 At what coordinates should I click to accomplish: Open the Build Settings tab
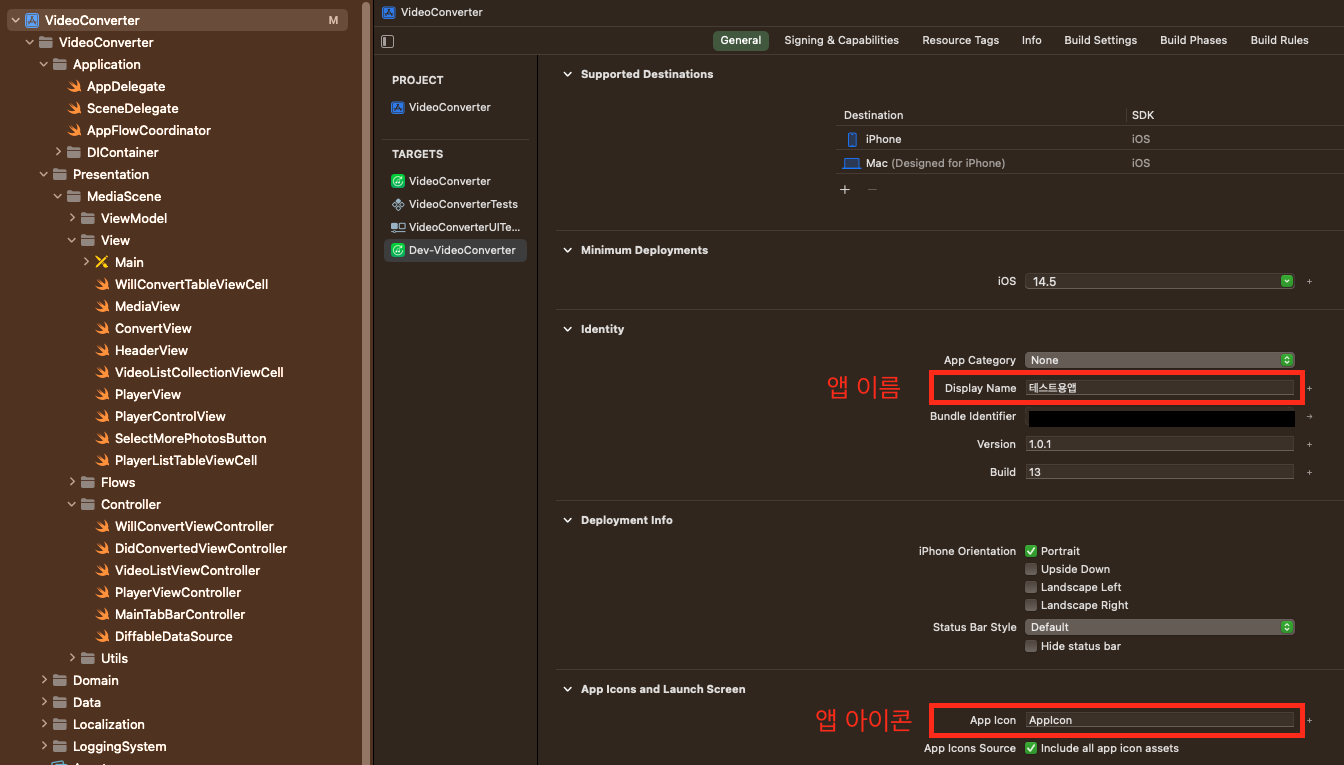(x=1100, y=41)
